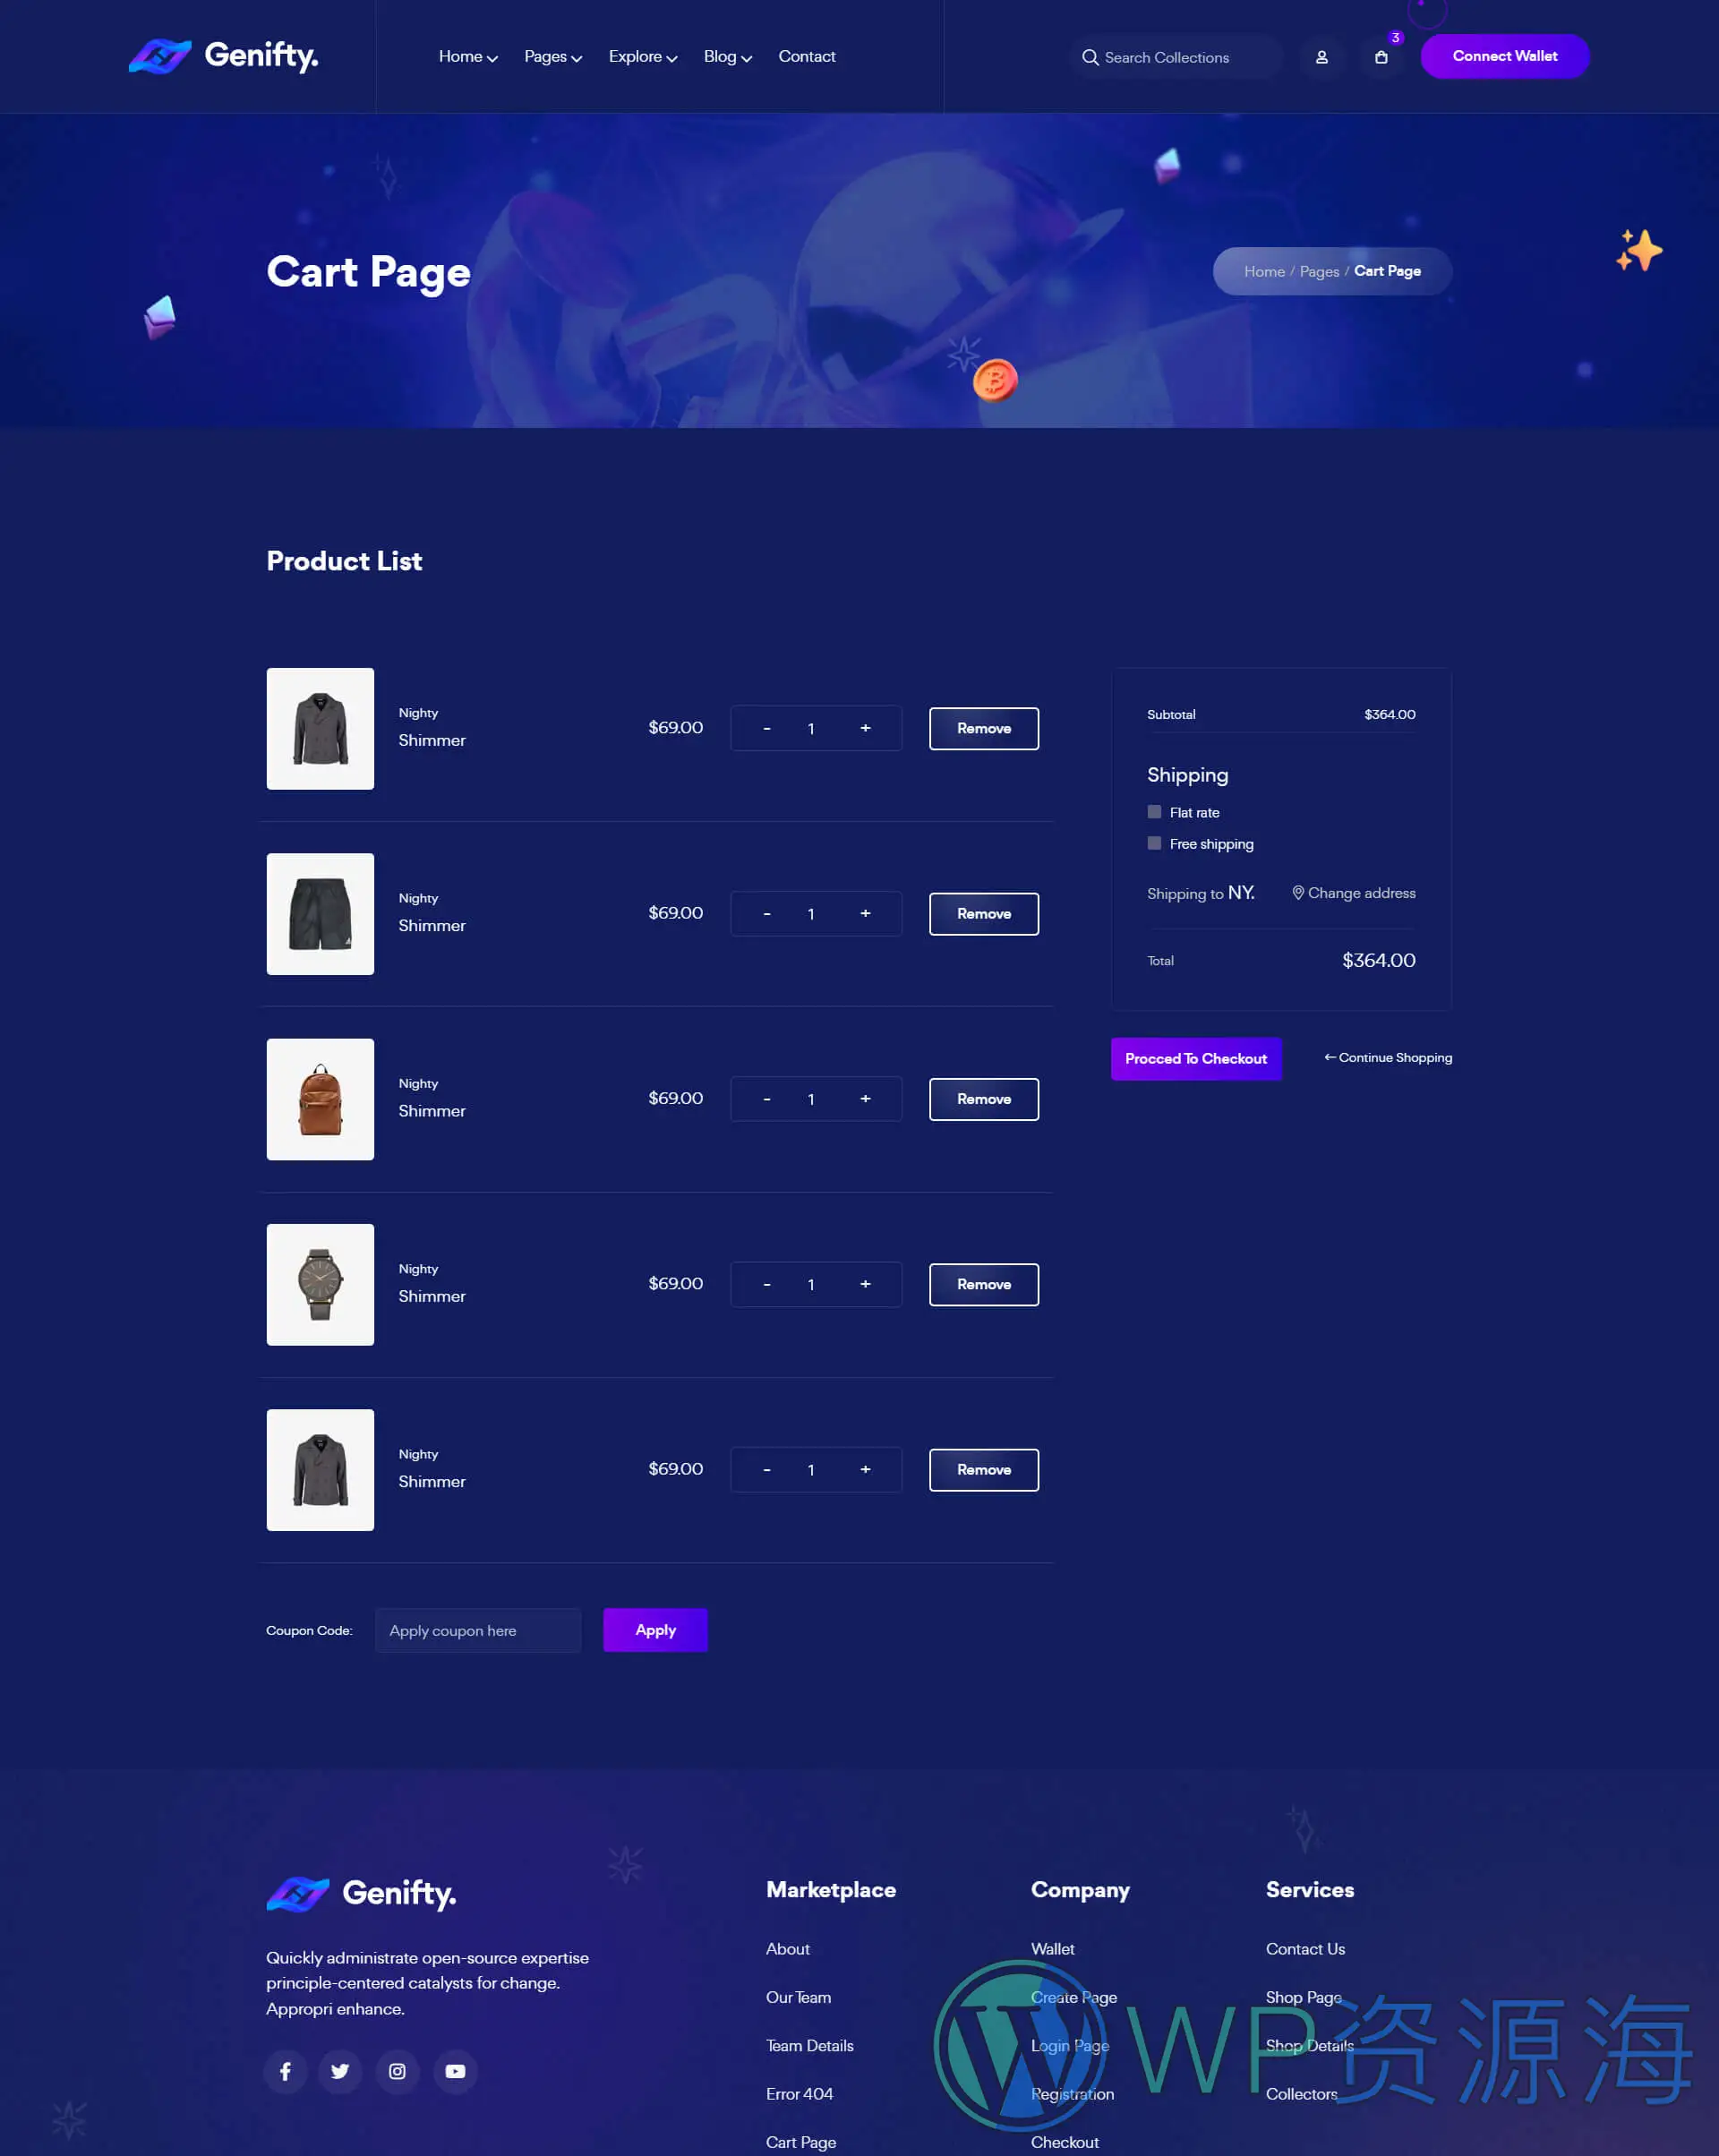Click the user account icon
This screenshot has height=2156, width=1719.
1322,56
